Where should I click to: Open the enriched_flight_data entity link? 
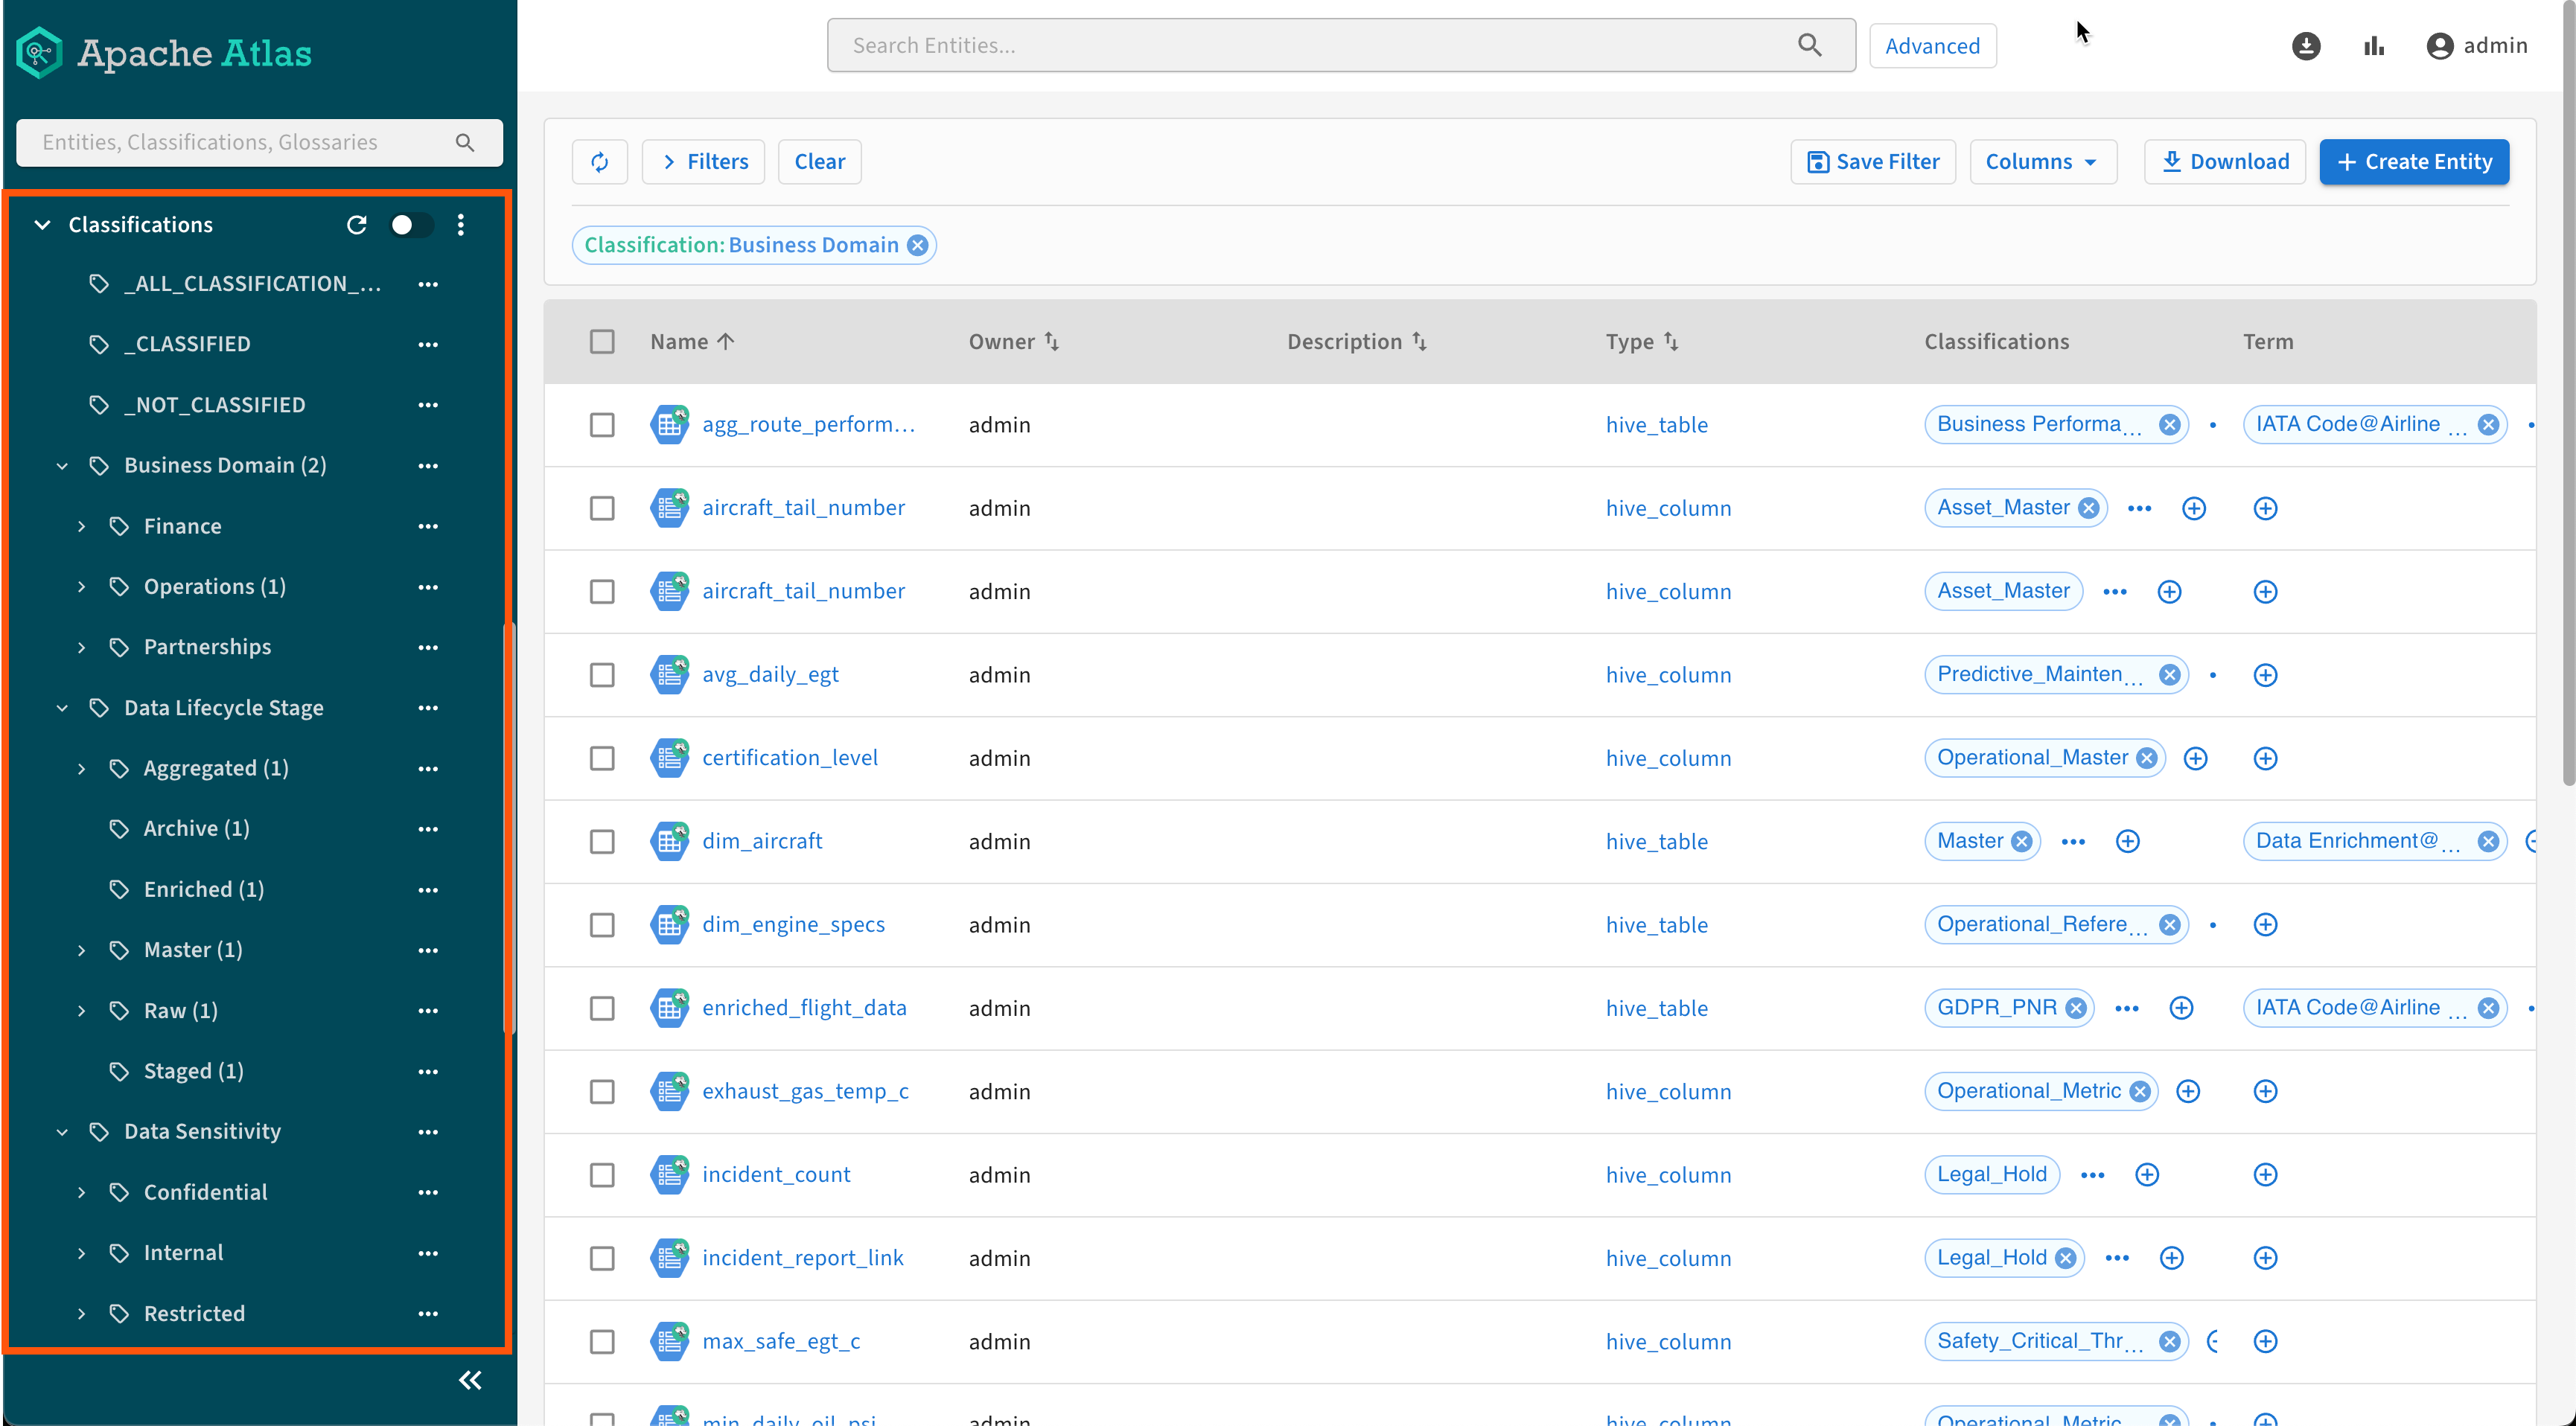(x=803, y=1008)
